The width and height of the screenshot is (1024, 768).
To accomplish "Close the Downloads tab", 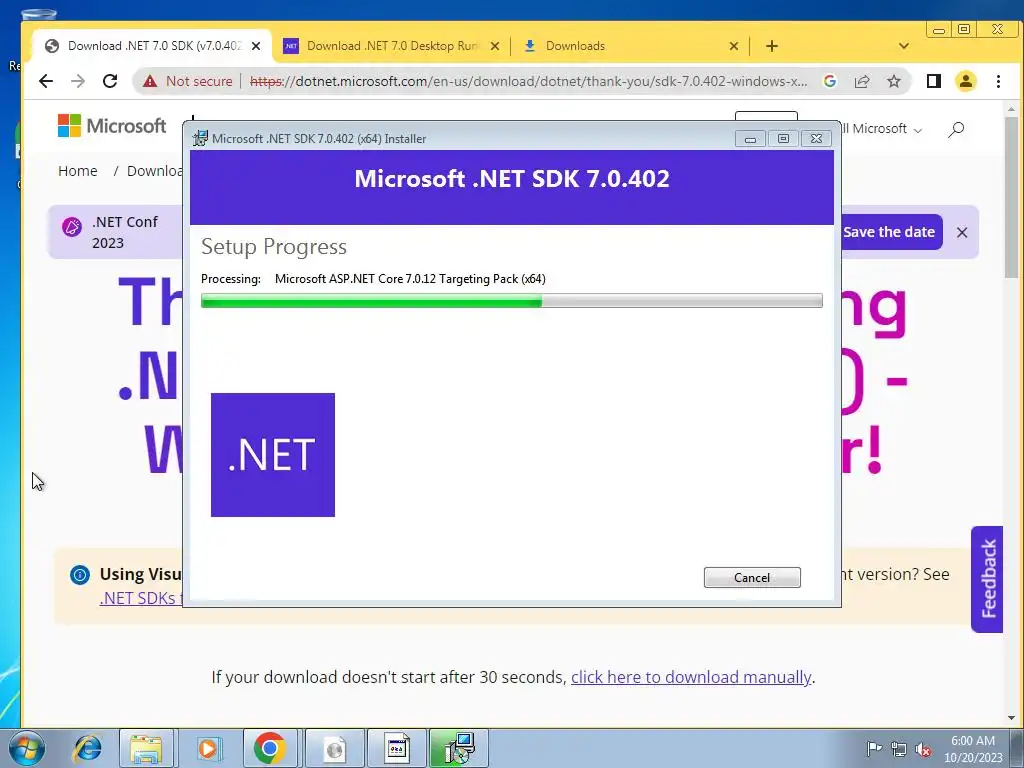I will (733, 46).
